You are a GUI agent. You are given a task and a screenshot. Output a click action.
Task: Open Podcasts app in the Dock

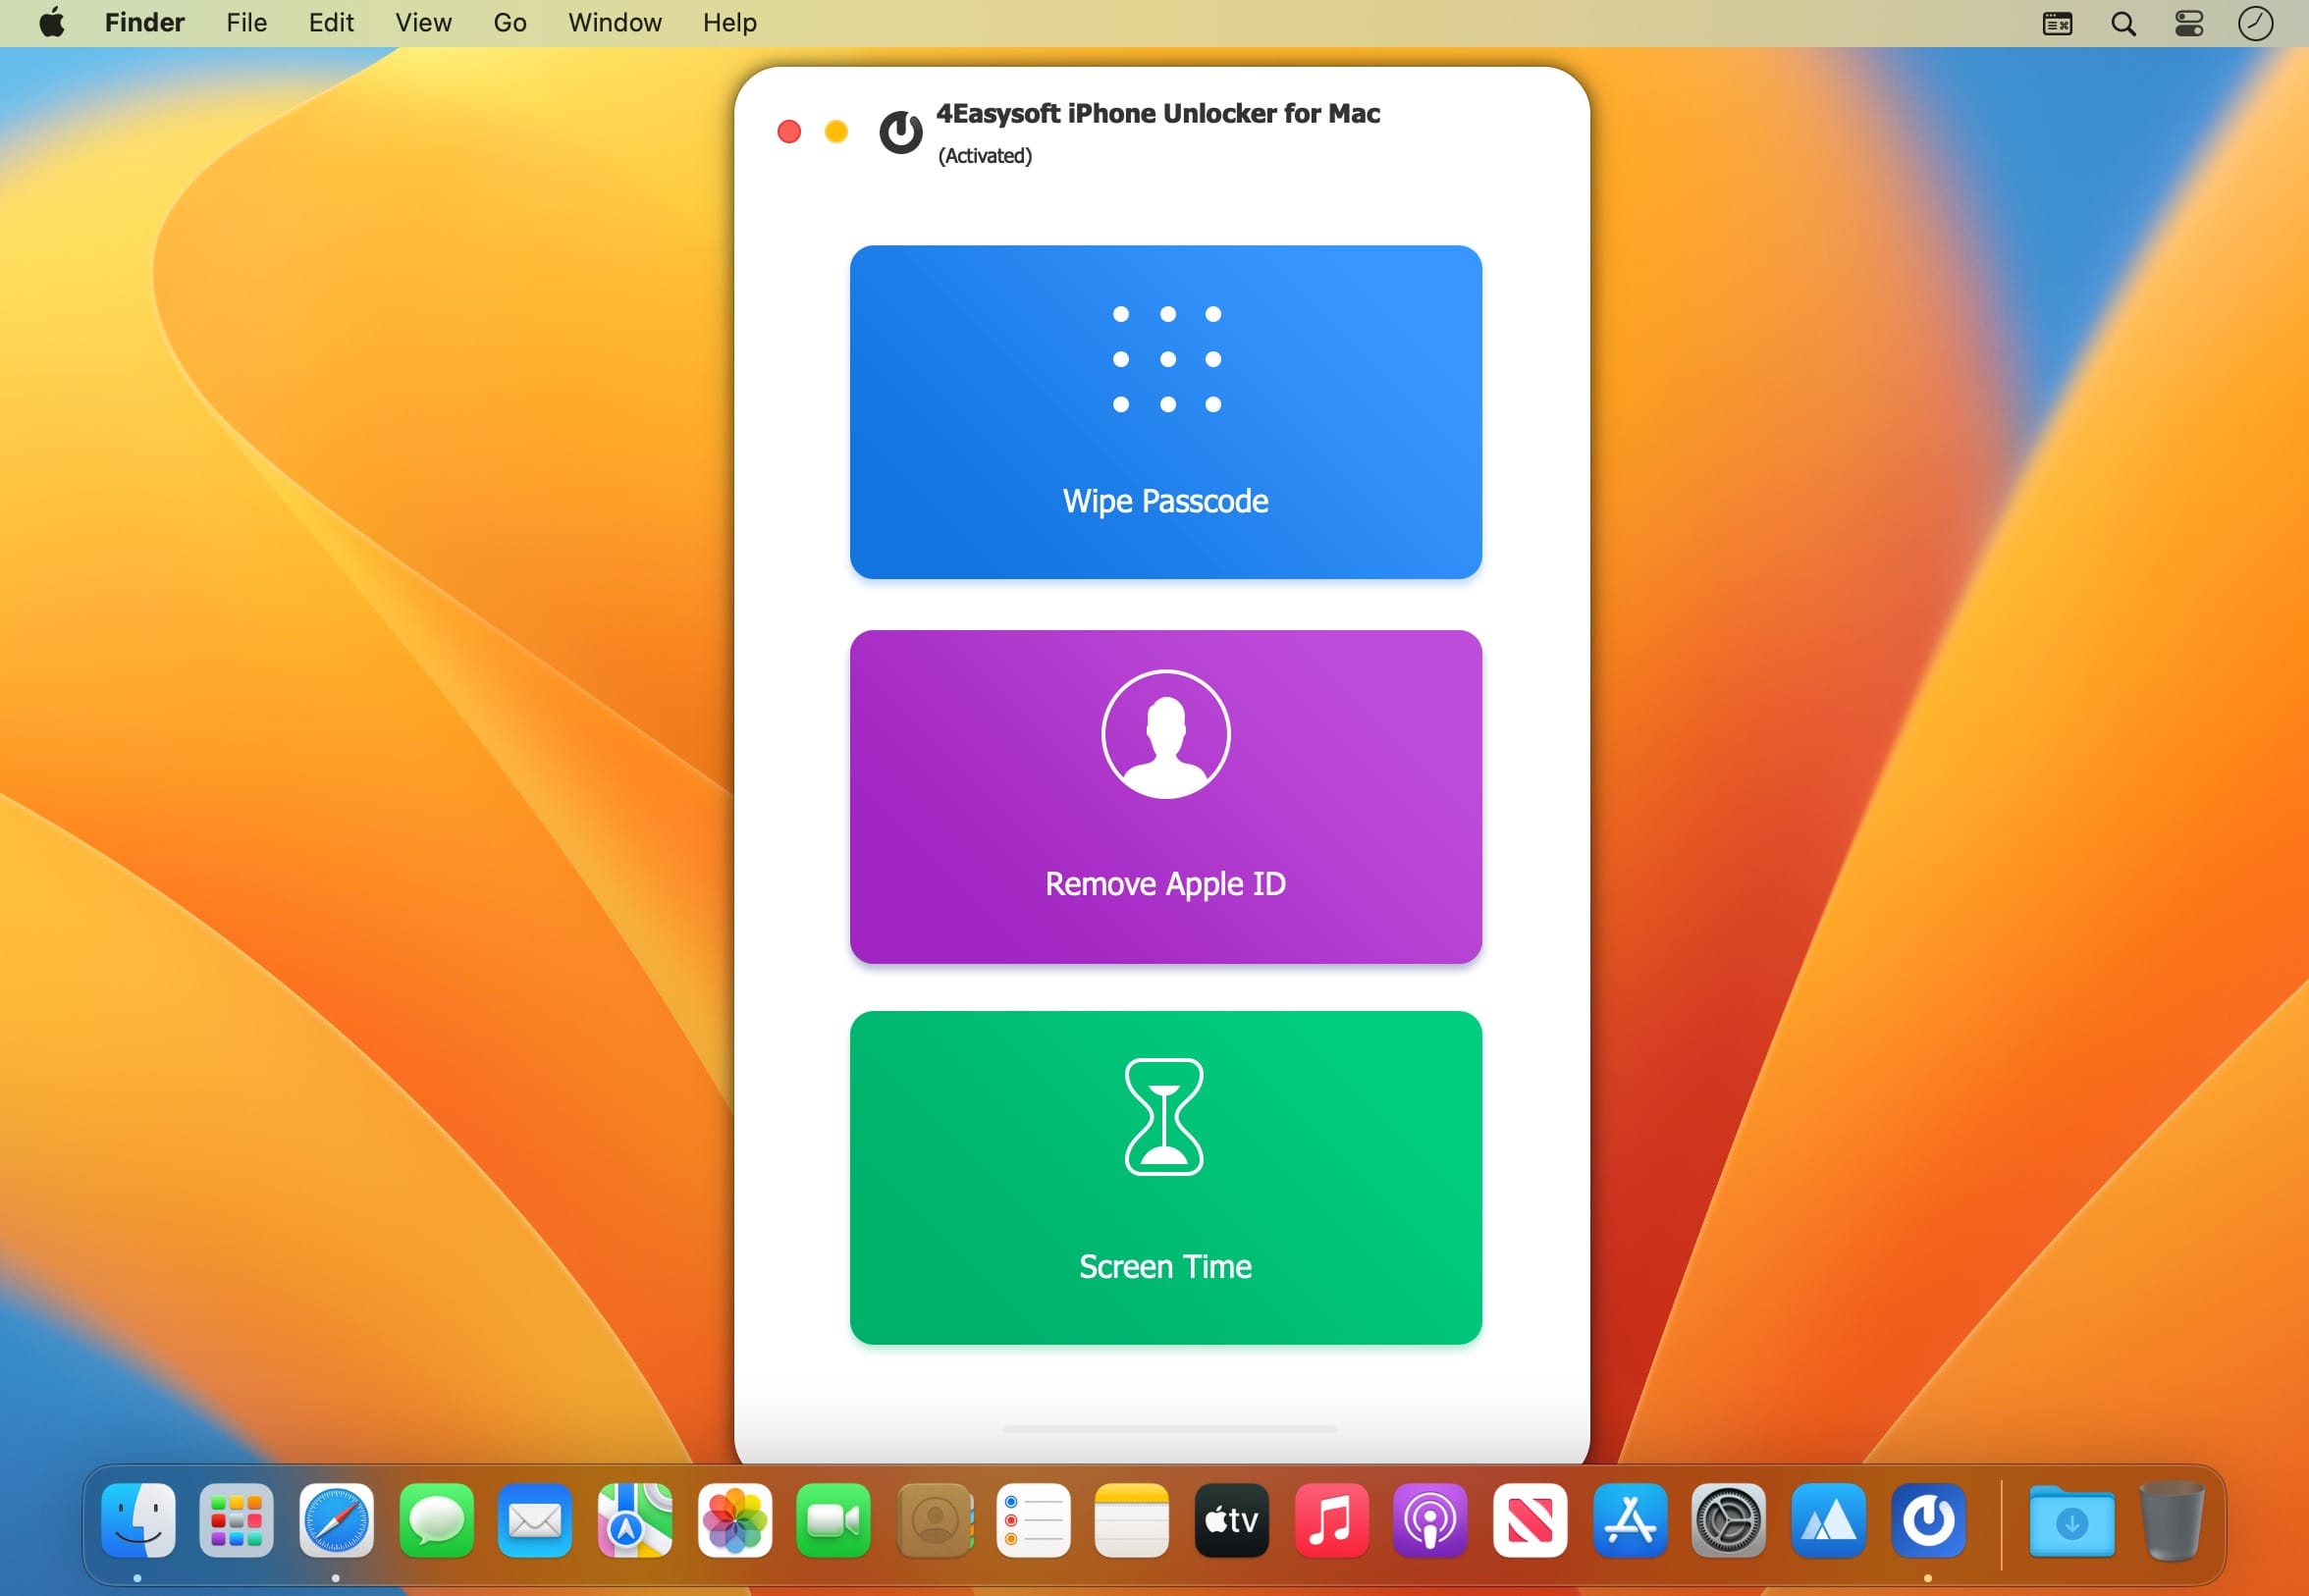click(x=1430, y=1521)
